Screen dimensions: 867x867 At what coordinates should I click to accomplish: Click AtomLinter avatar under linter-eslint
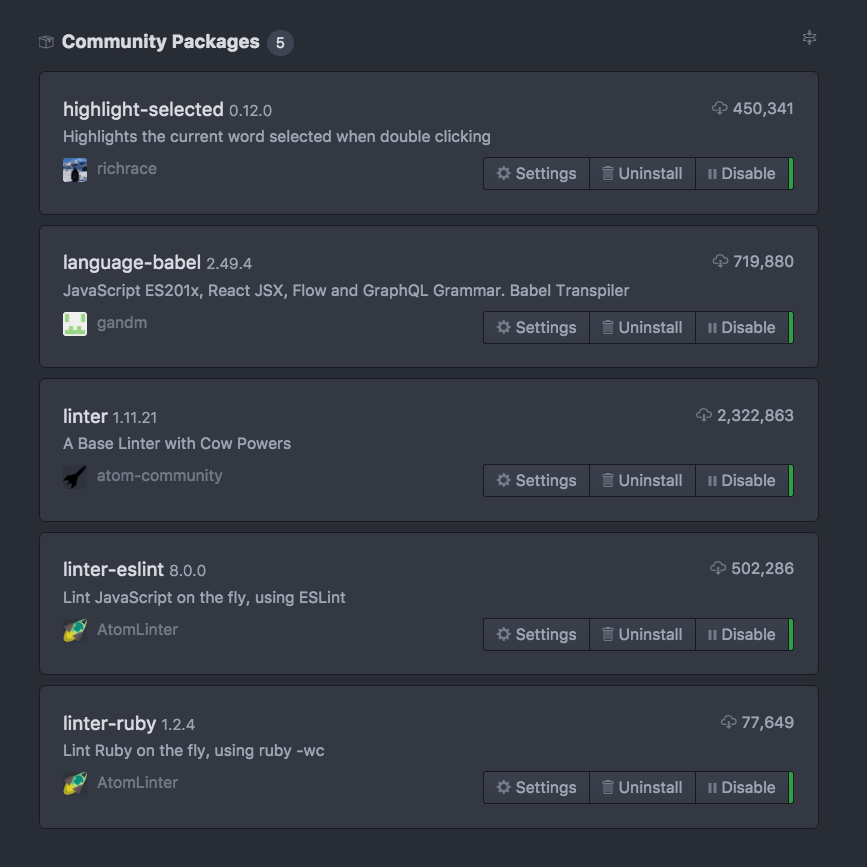point(75,630)
